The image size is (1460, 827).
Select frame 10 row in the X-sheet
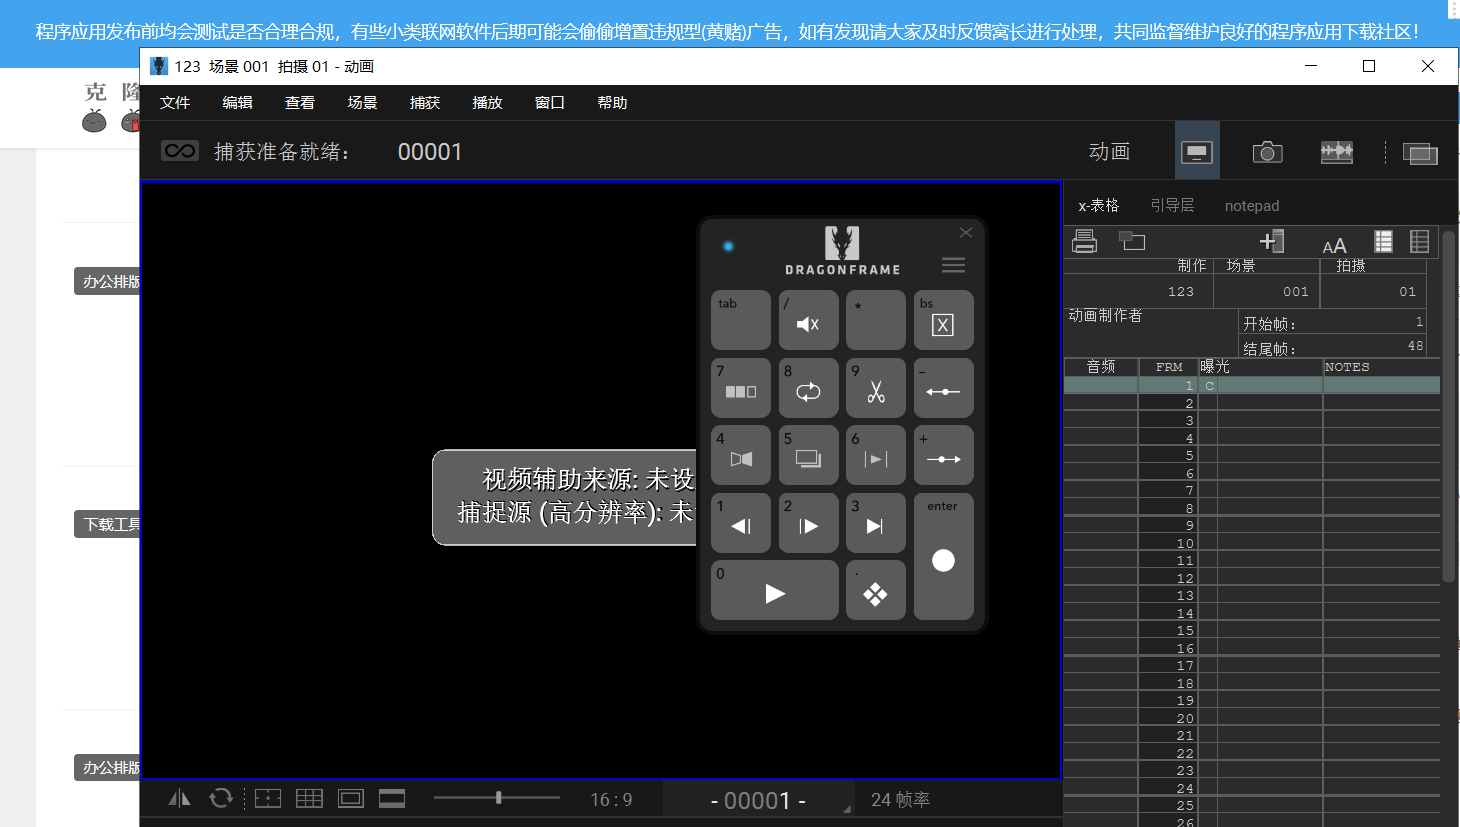[1252, 543]
